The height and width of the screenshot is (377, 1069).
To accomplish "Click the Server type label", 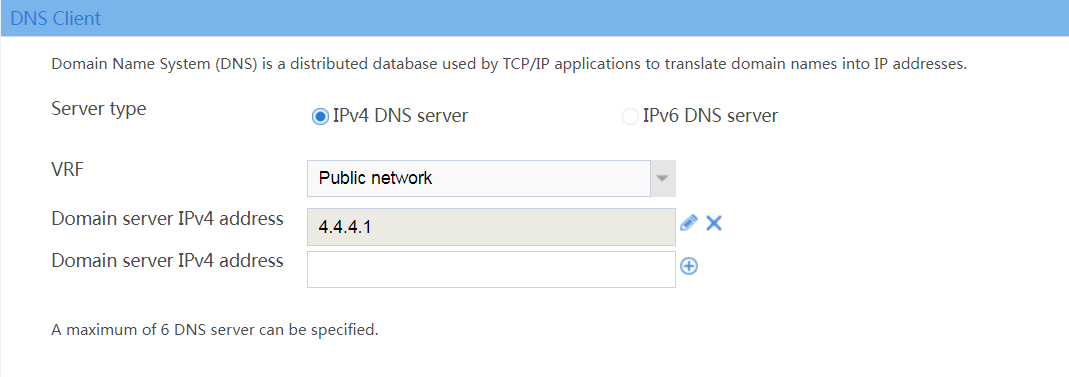I will pos(99,109).
